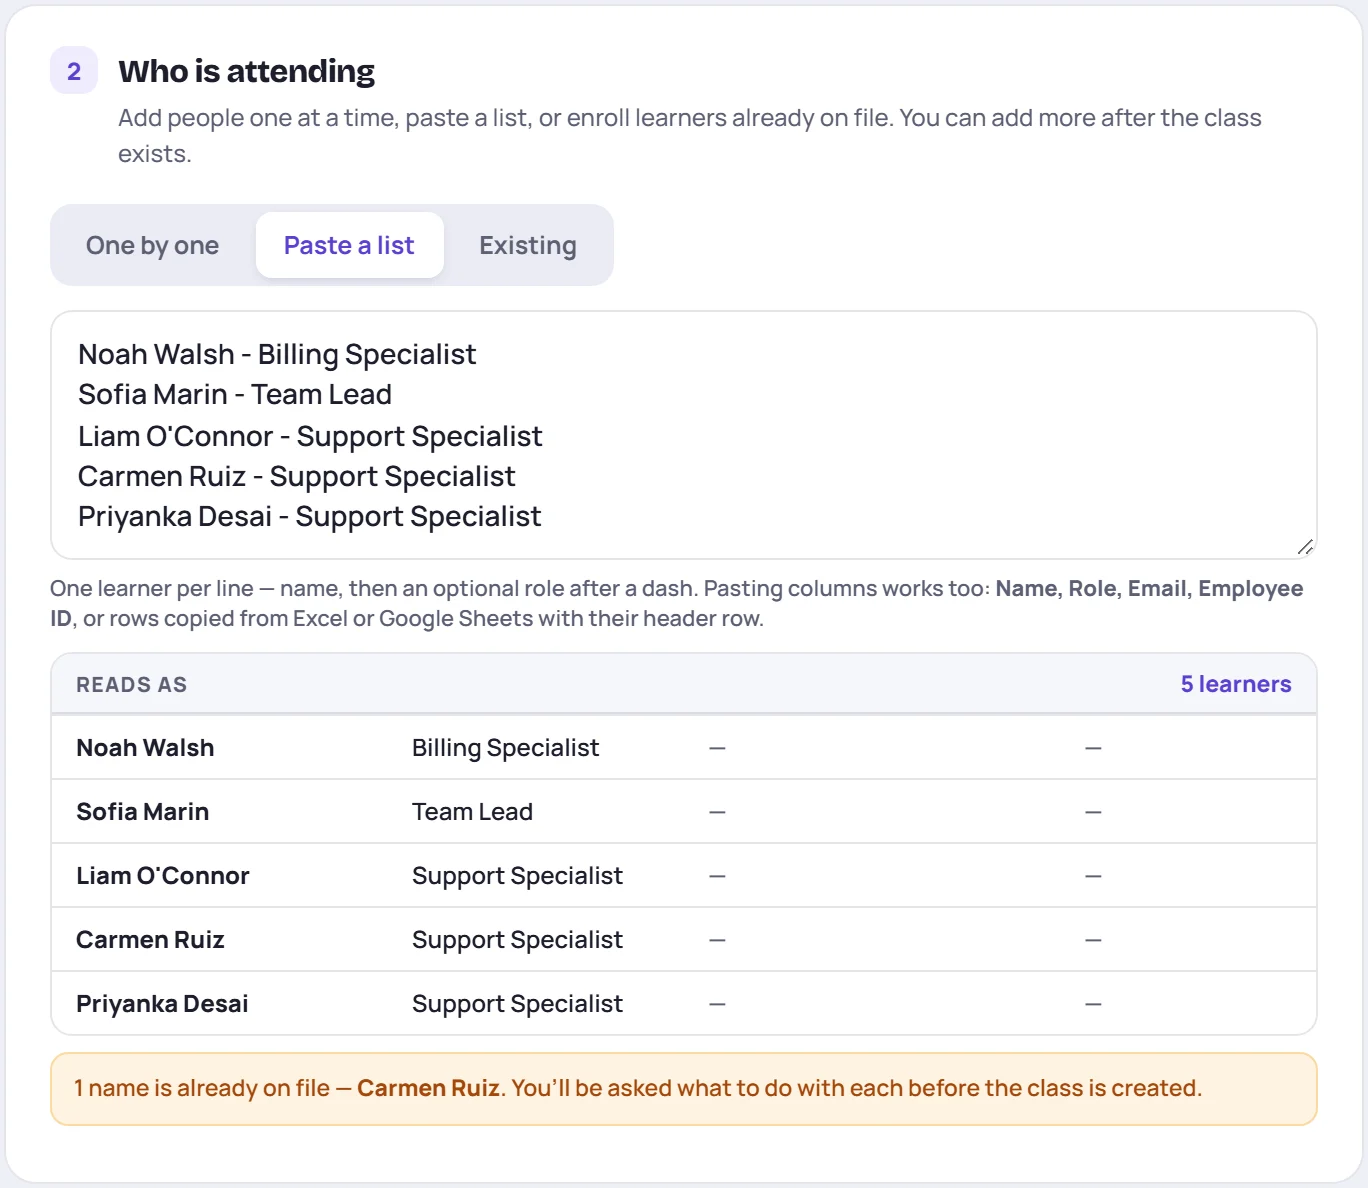Switch to the One by one tab
1368x1188 pixels.
click(x=152, y=245)
